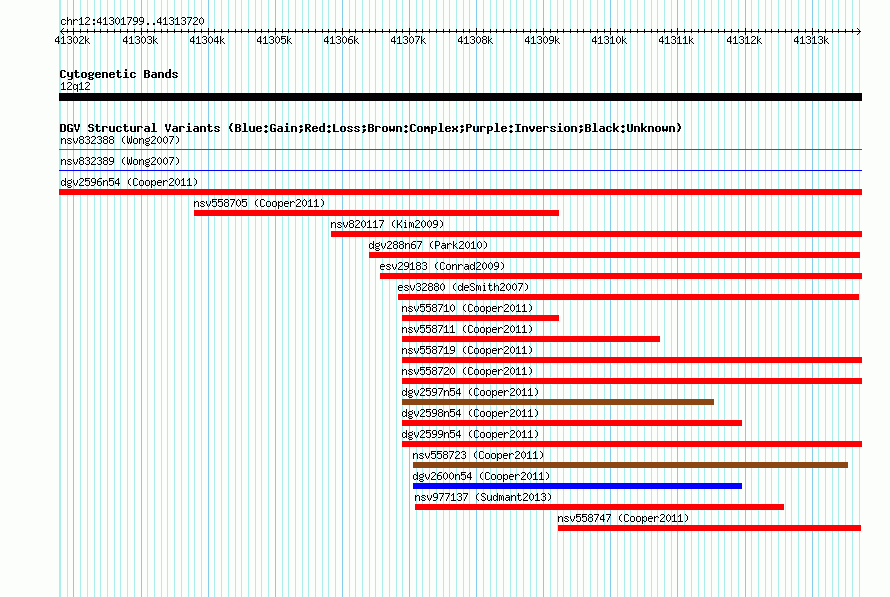Viewport: 890px width, 597px height.
Task: Click the 41303k ruler tick label
Action: [140, 40]
